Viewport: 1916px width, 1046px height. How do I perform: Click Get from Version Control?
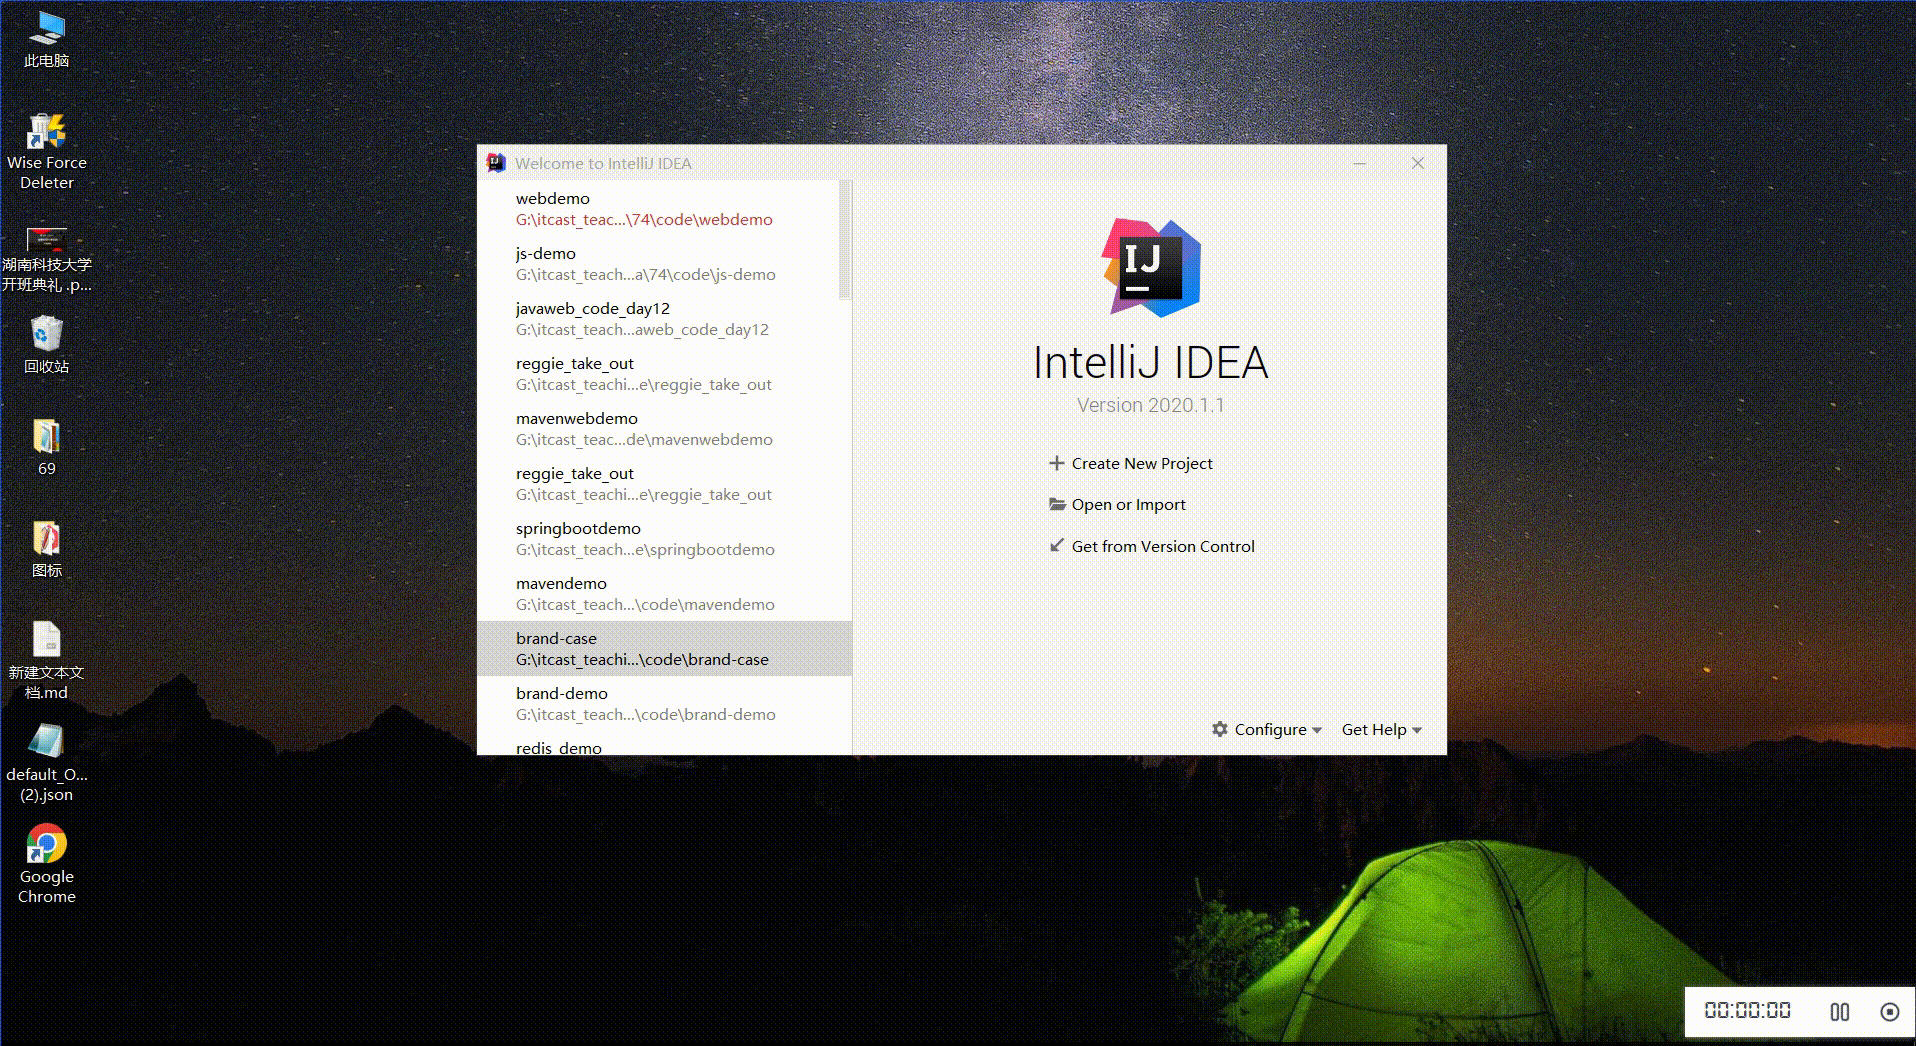coord(1163,546)
